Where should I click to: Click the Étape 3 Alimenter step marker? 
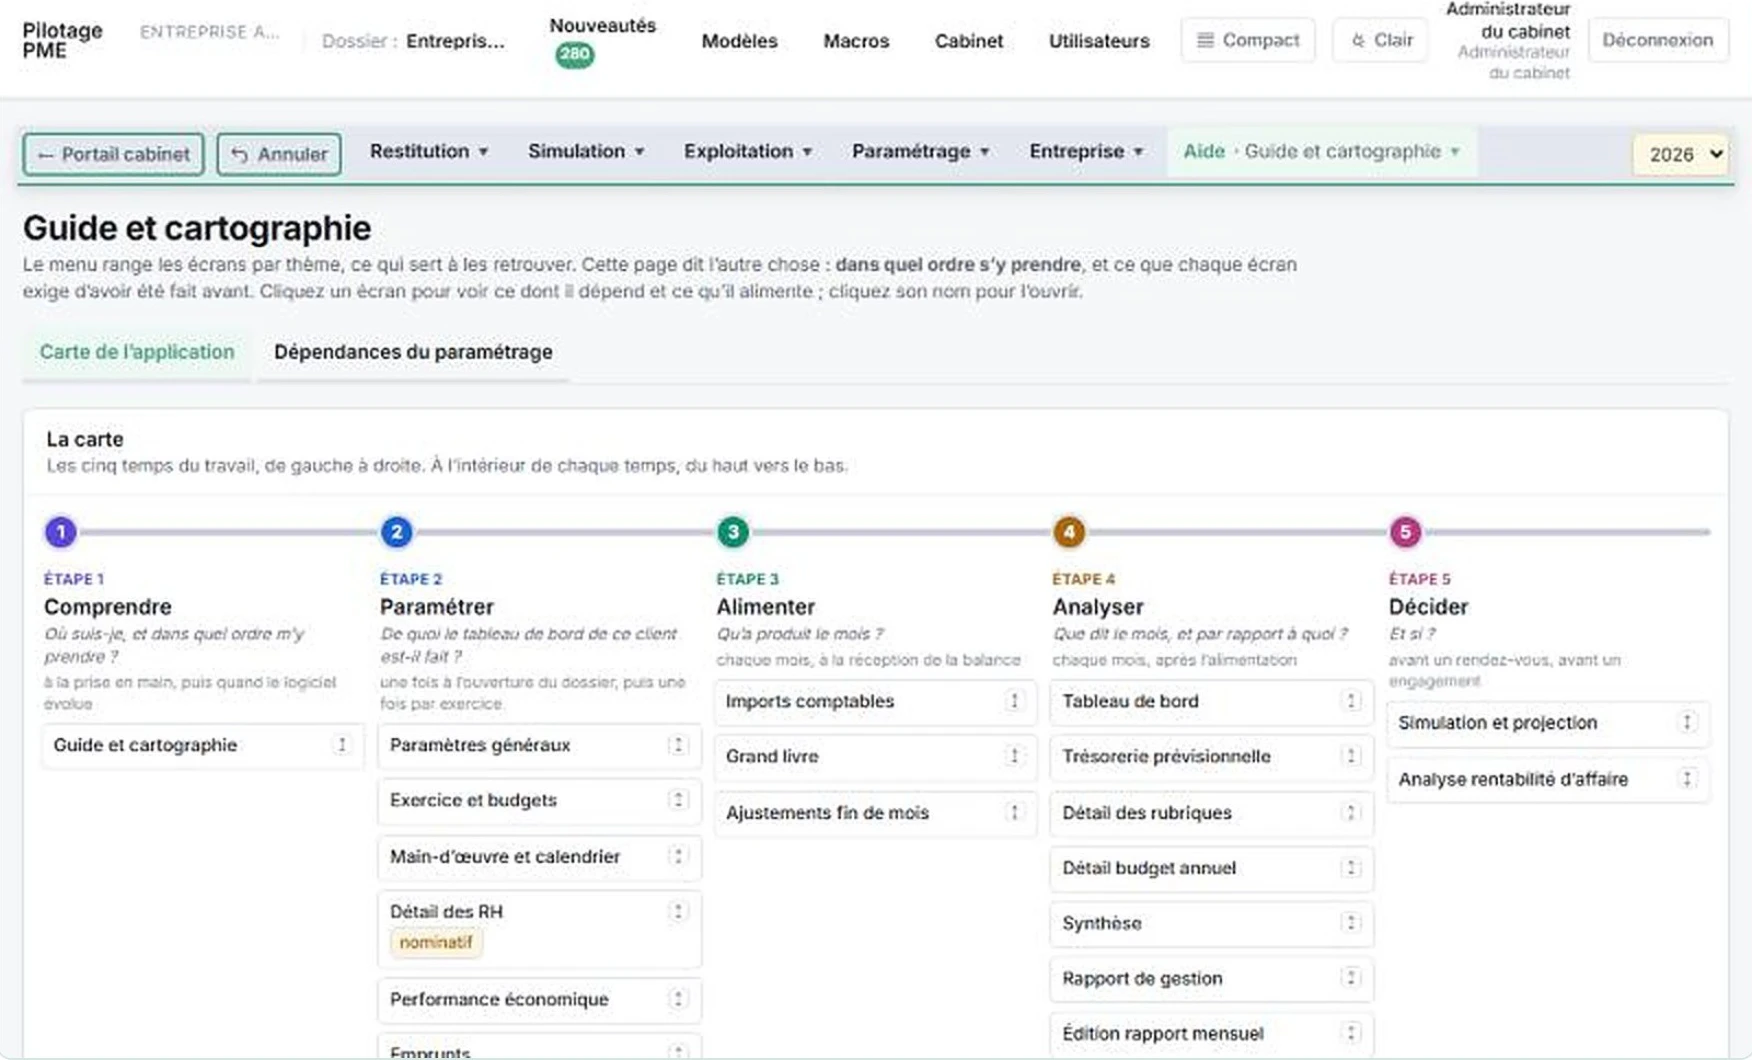(x=733, y=532)
